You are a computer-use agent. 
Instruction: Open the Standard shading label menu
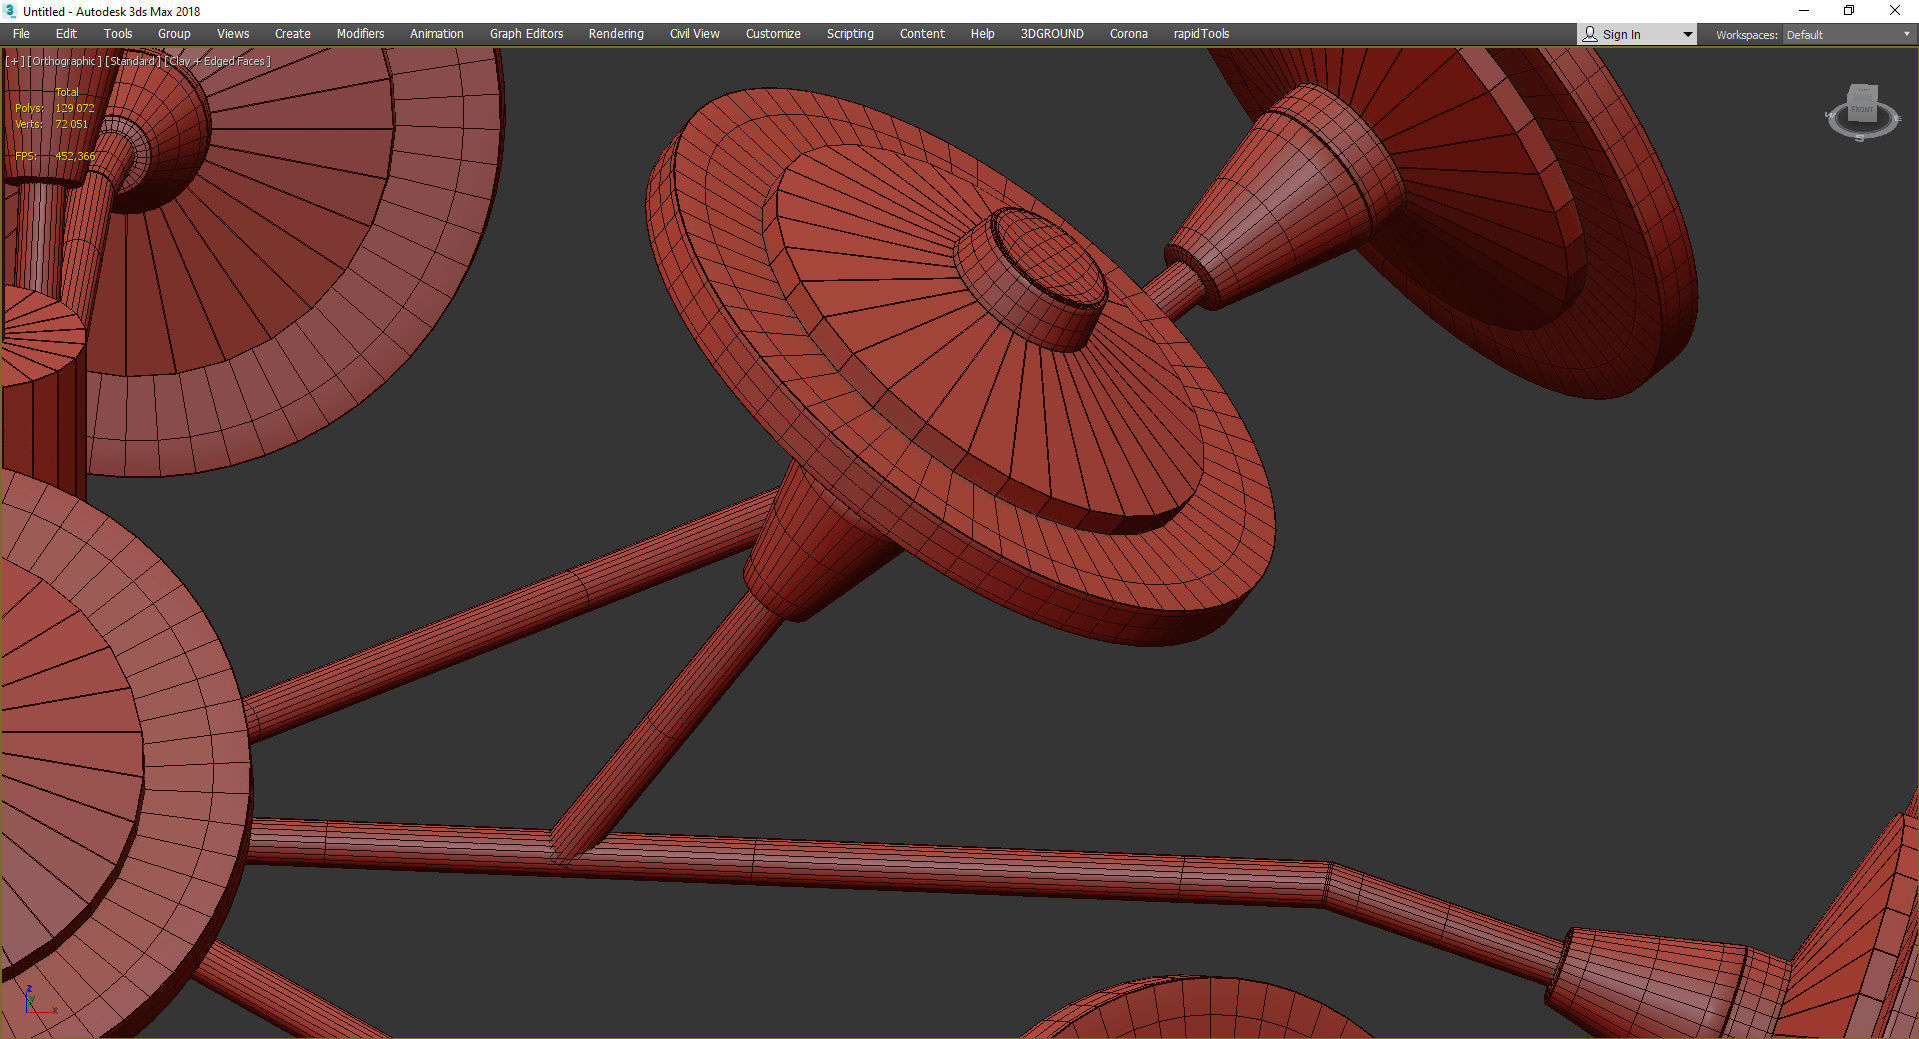(x=133, y=61)
